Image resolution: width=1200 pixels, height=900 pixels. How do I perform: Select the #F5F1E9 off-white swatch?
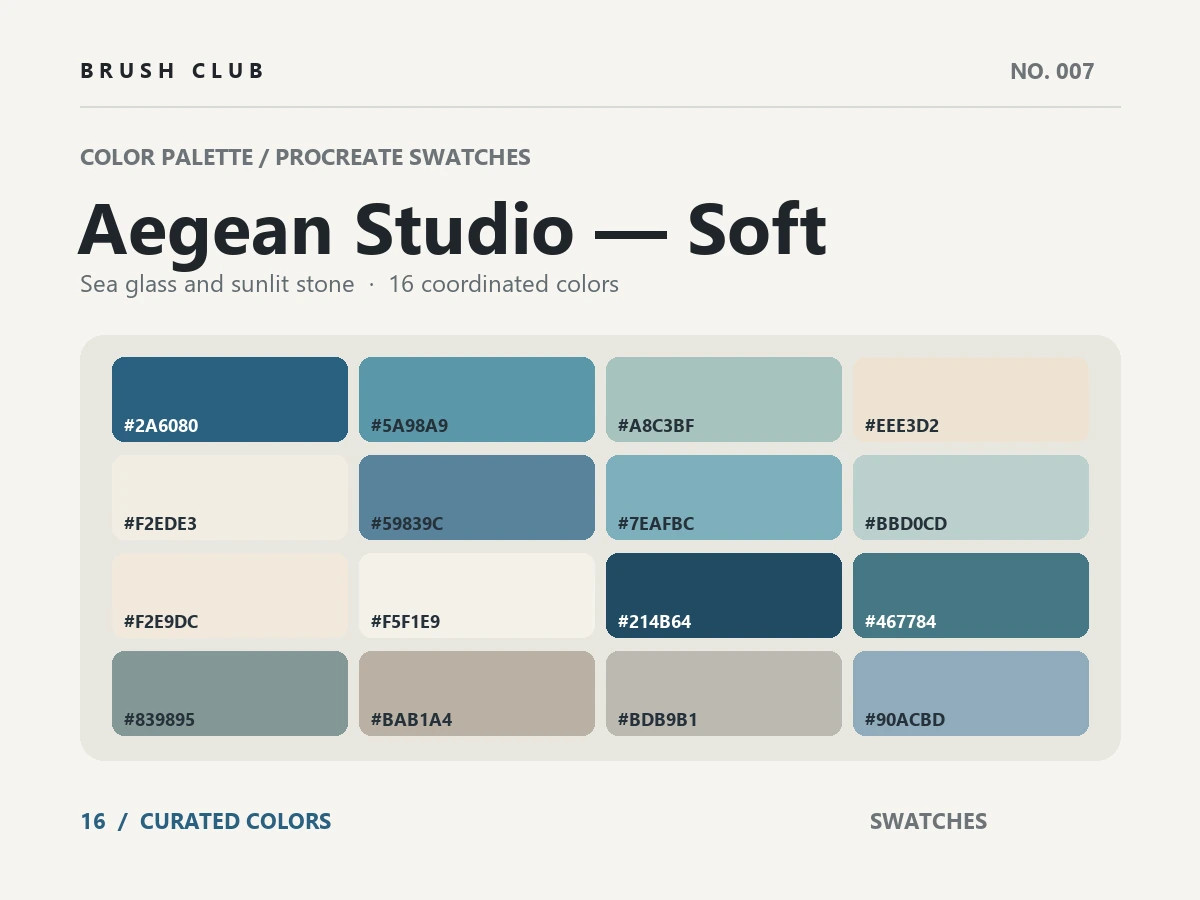pyautogui.click(x=477, y=595)
